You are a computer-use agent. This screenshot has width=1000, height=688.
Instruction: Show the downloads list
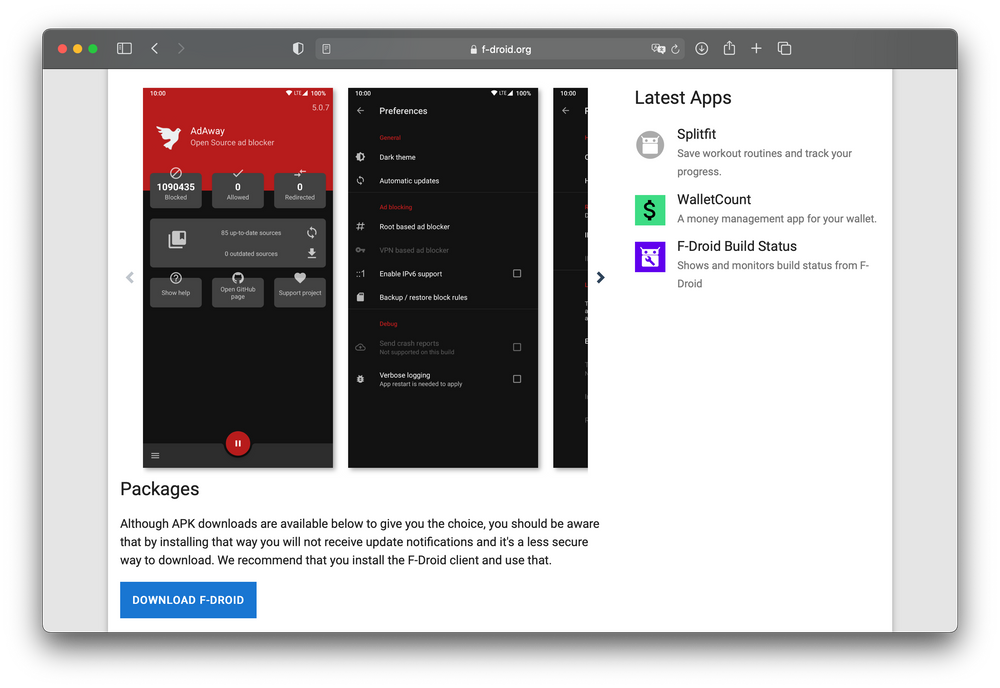click(702, 48)
